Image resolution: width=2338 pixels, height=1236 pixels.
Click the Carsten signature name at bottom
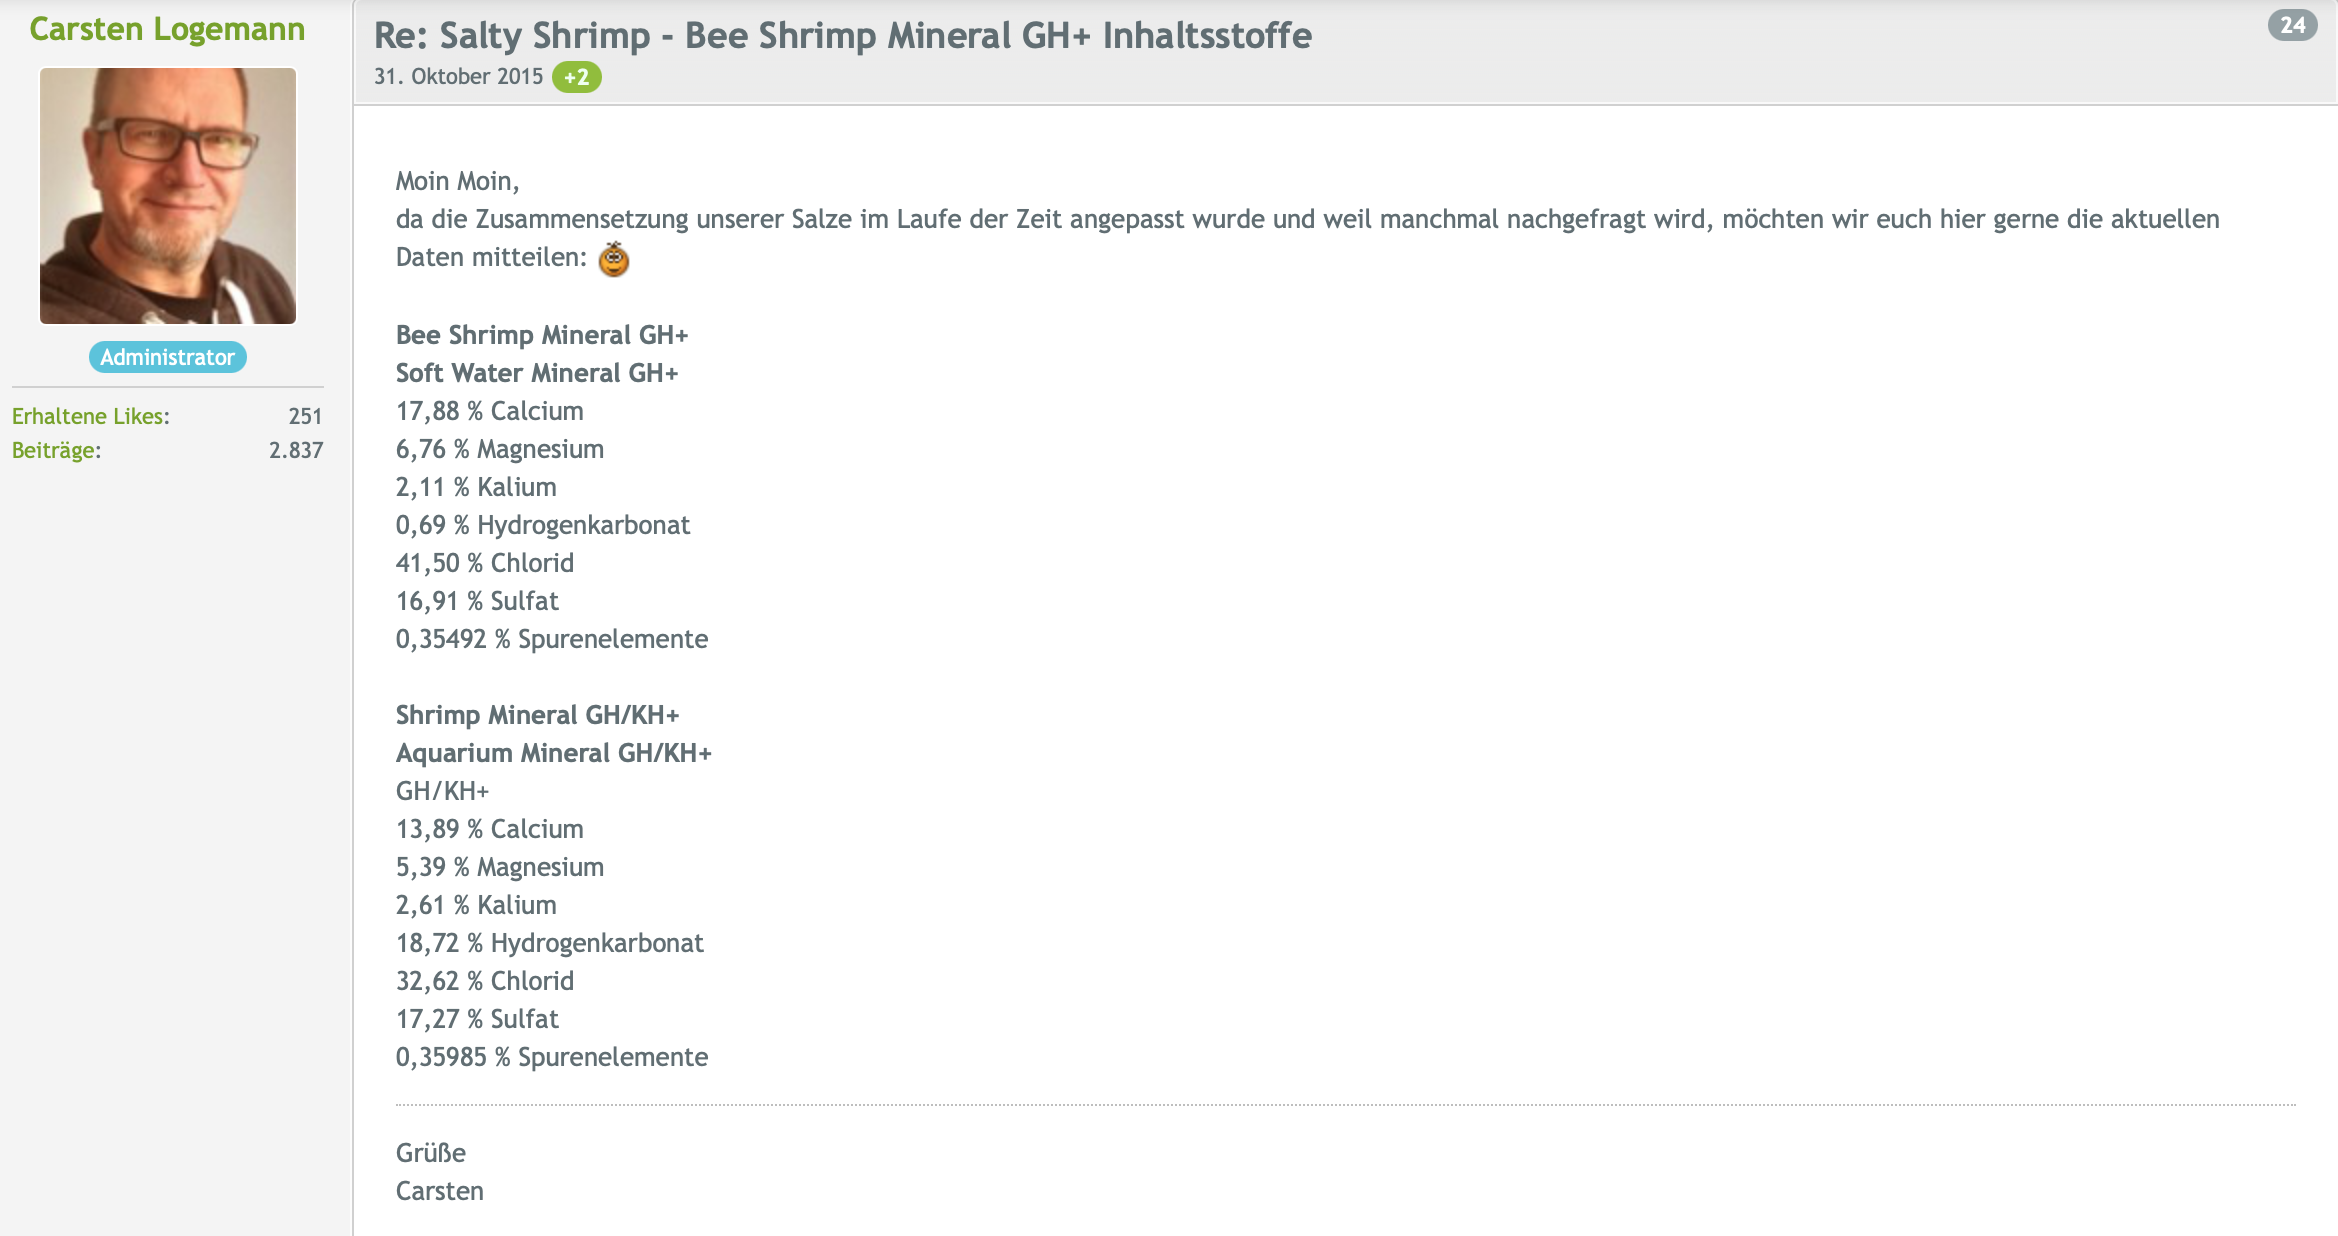click(x=440, y=1191)
